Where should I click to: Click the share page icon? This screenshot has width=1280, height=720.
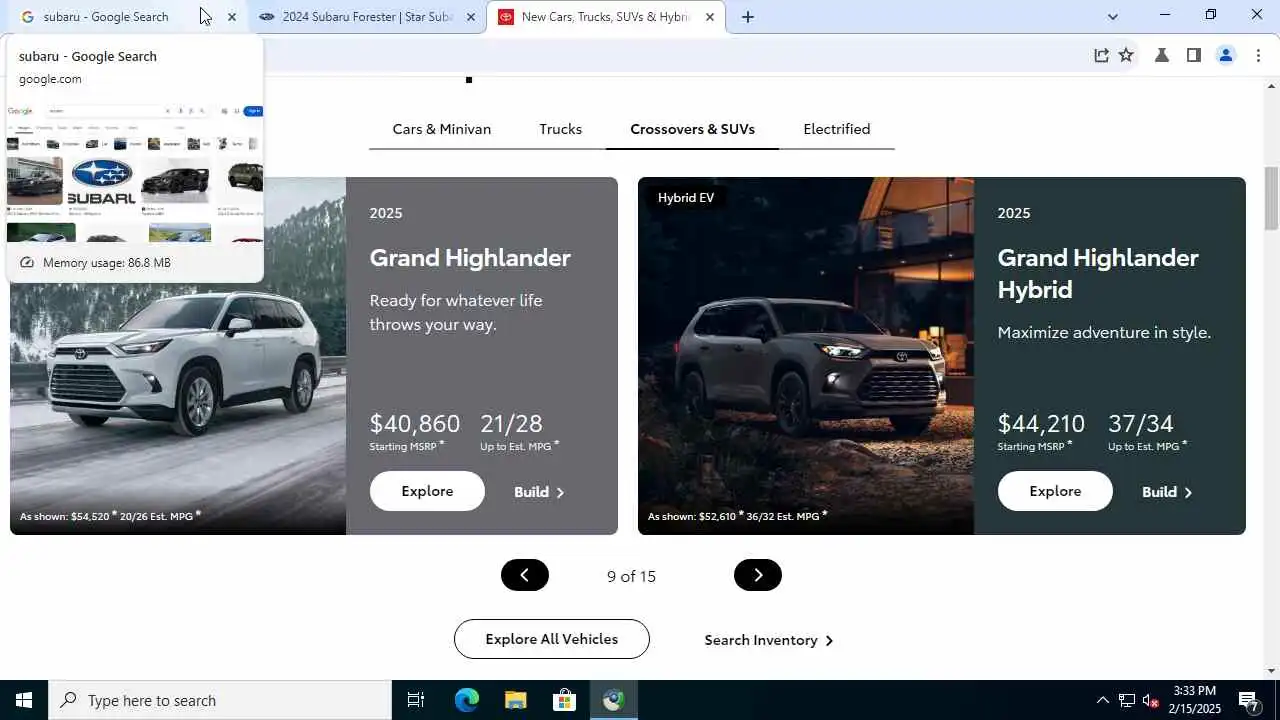point(1101,55)
